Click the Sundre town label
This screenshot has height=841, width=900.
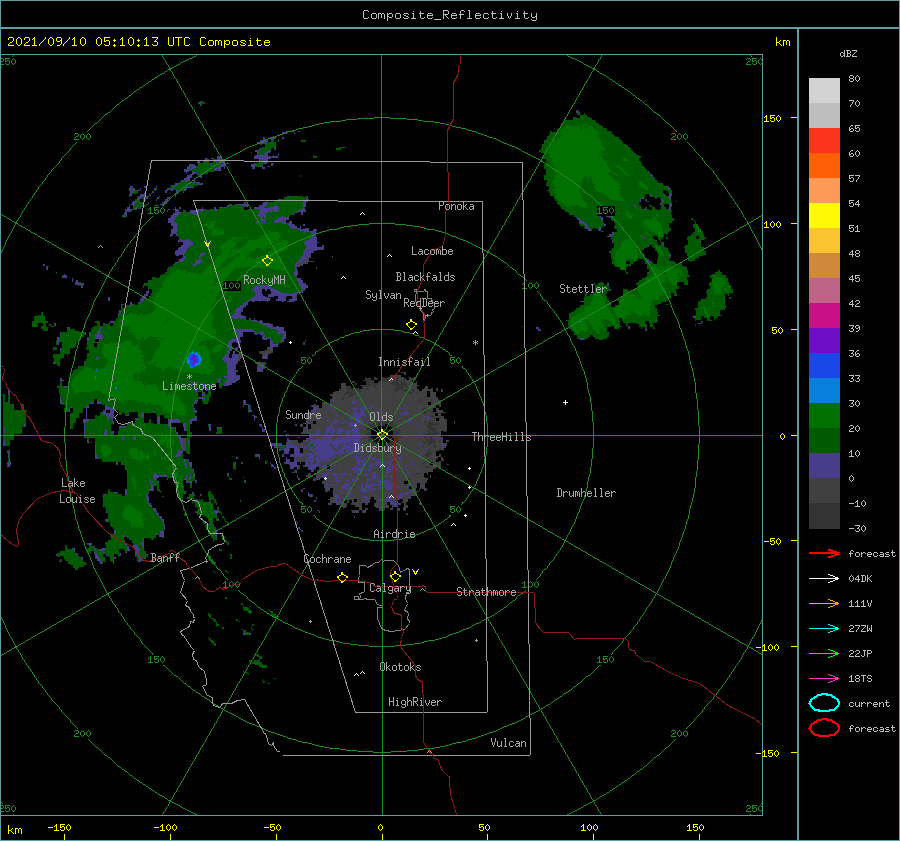pyautogui.click(x=303, y=415)
